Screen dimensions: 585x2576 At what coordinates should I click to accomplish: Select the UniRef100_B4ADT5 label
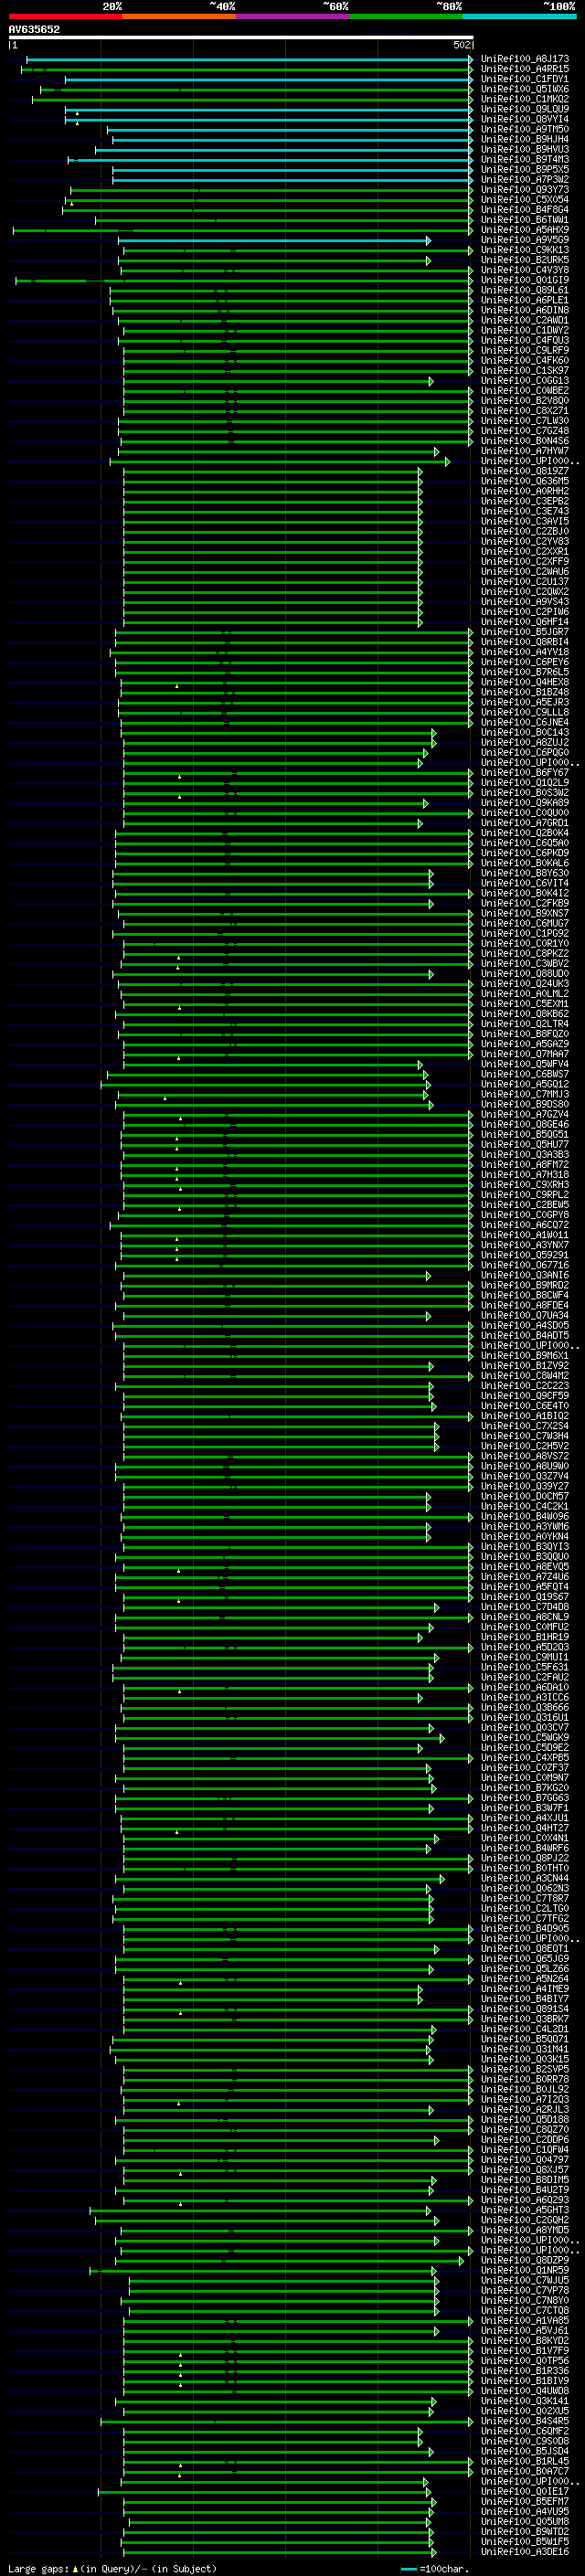coord(525,1335)
